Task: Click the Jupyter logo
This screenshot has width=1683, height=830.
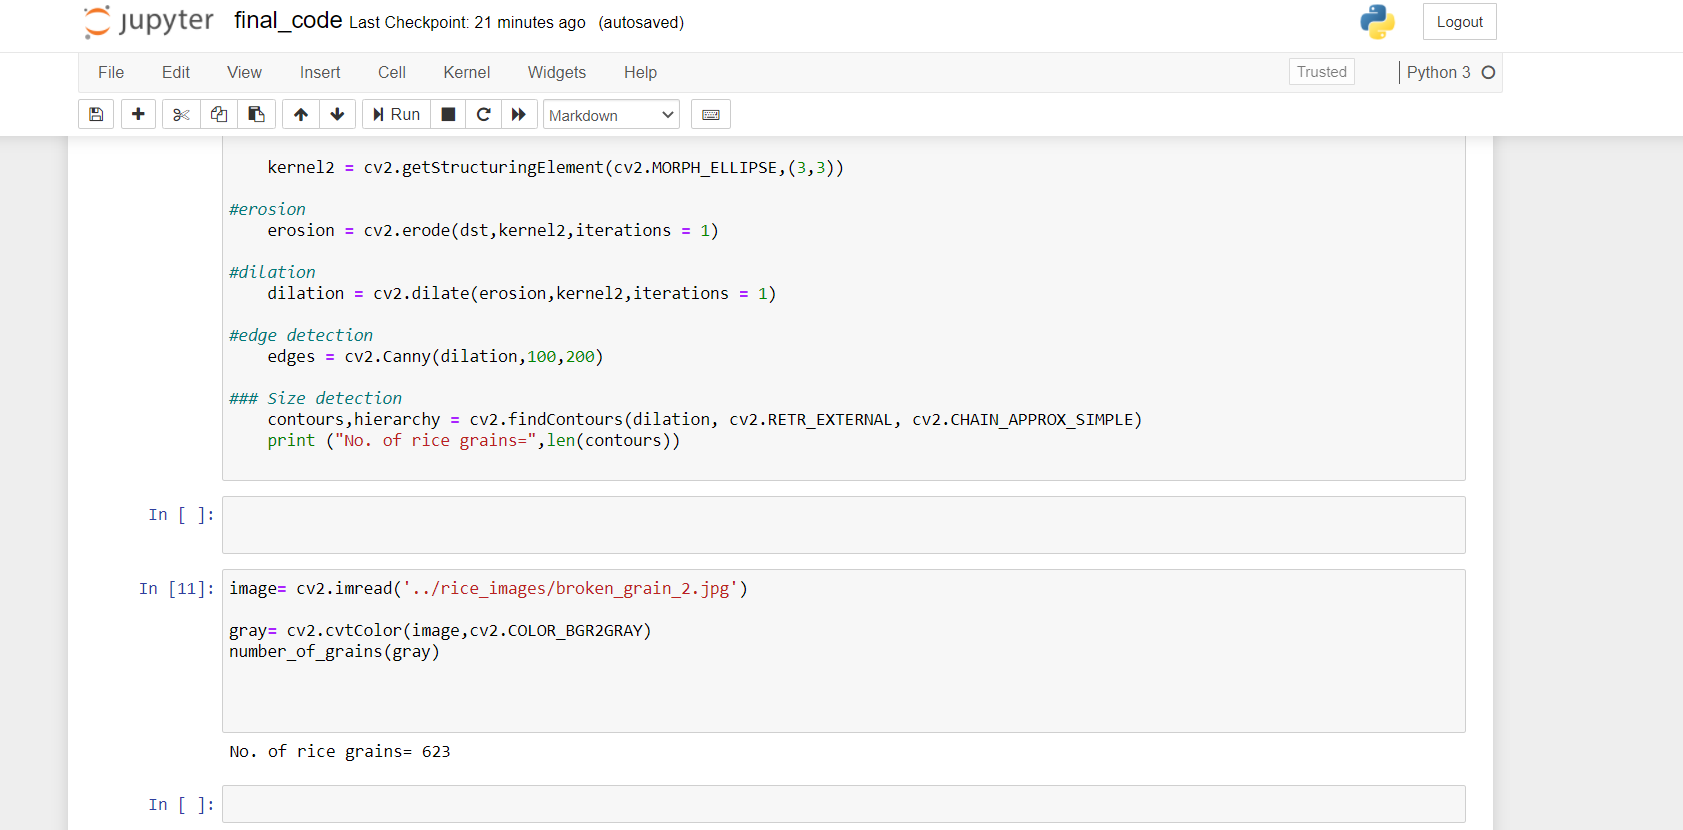Action: [x=148, y=21]
